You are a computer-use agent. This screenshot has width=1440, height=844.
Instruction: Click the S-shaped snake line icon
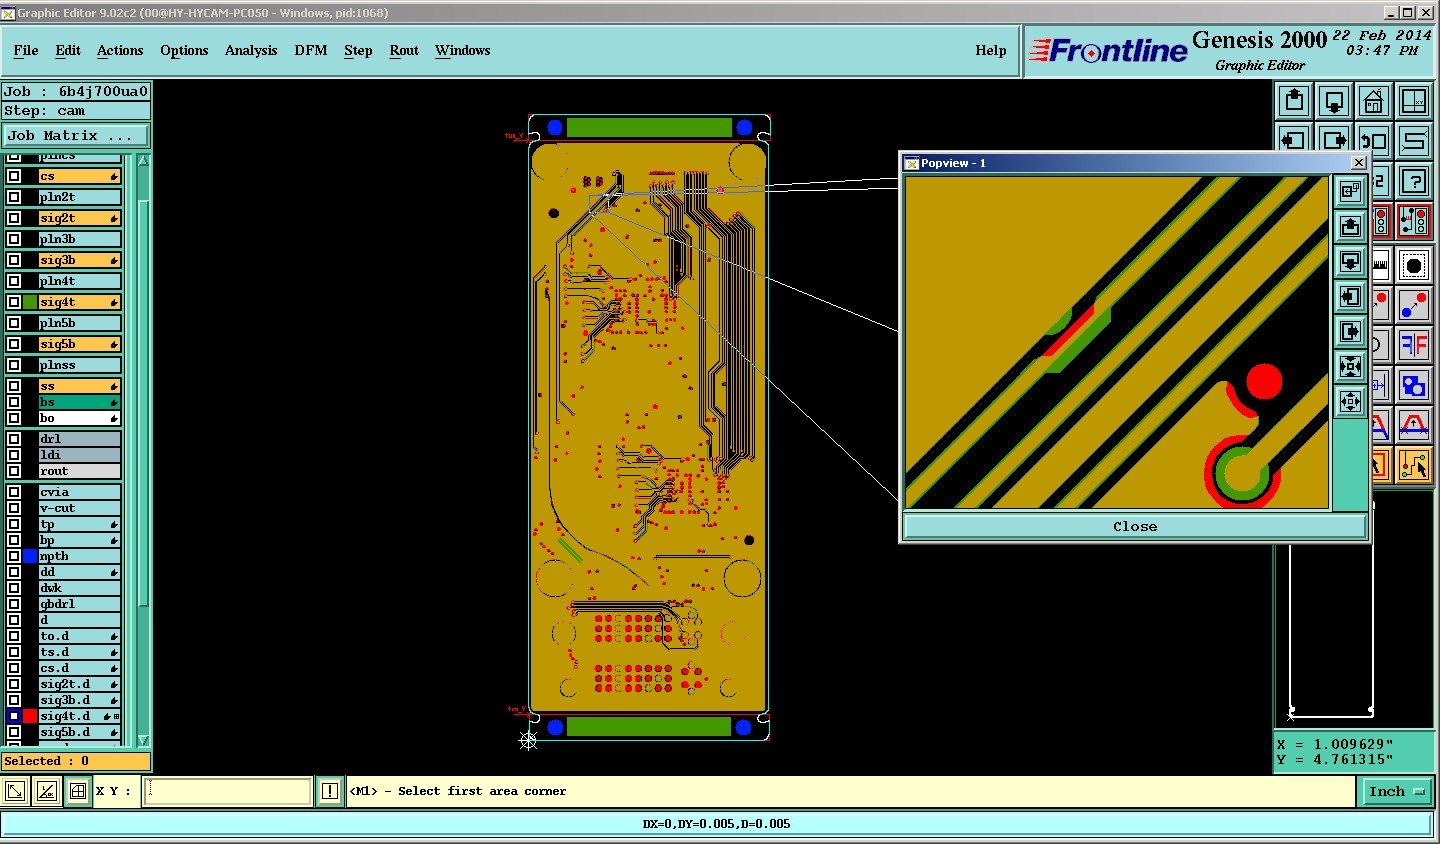coord(1414,140)
